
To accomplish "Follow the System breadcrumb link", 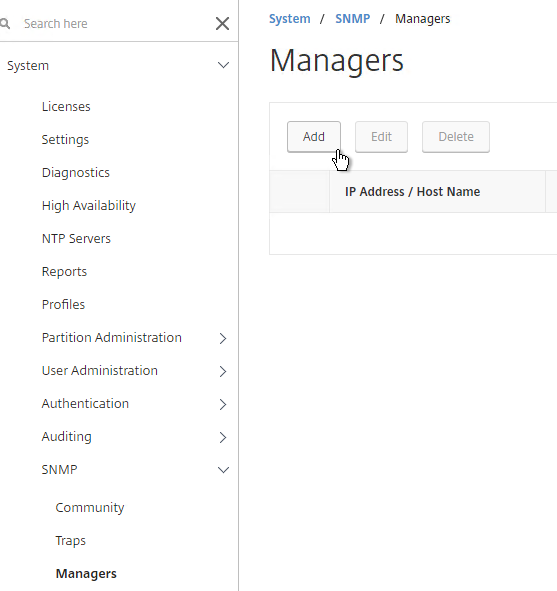I will coord(289,18).
